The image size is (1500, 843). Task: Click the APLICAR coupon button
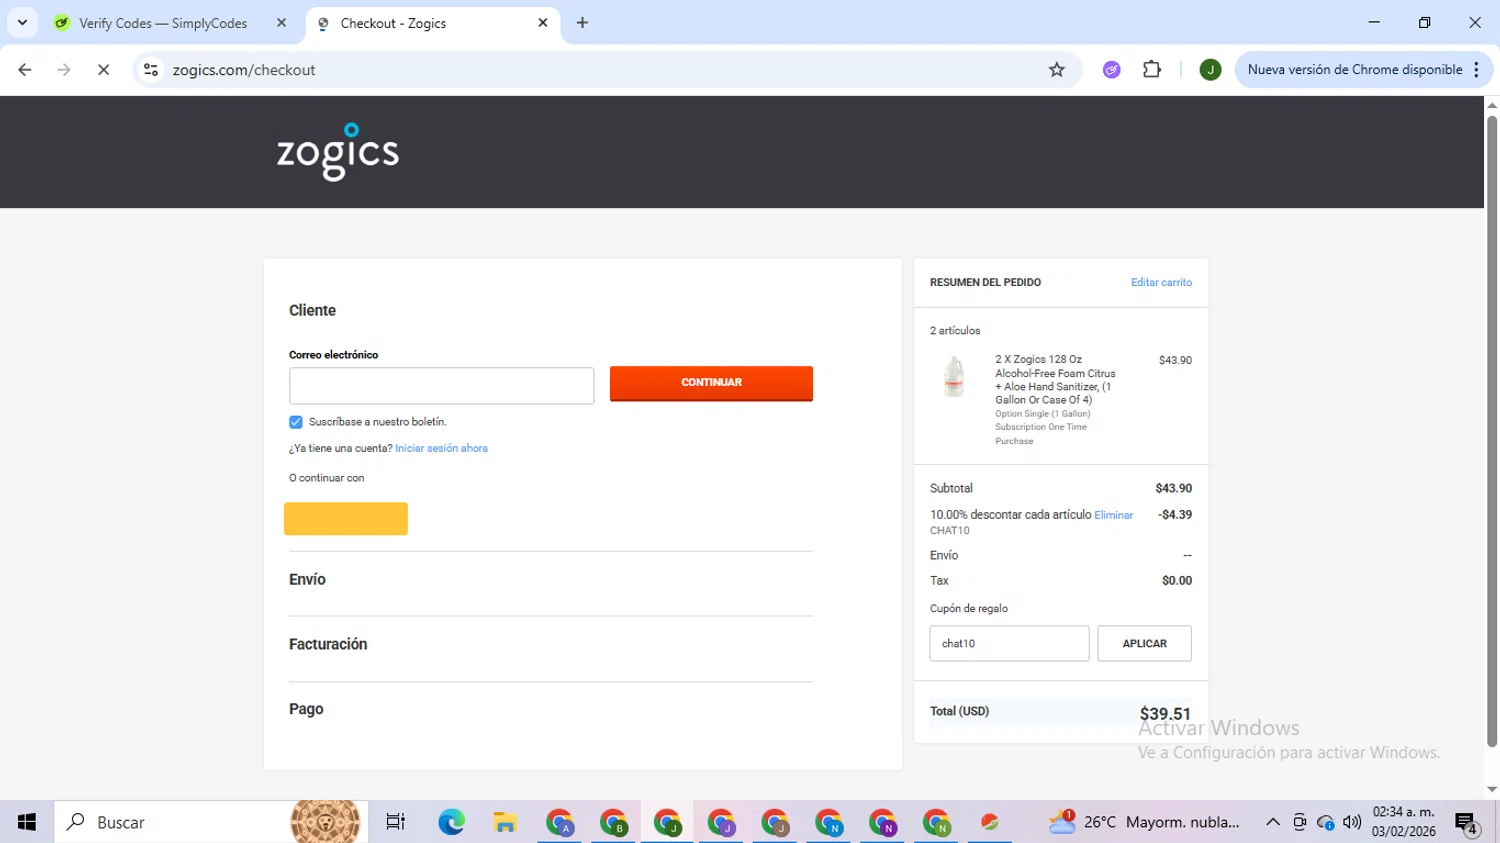pos(1144,644)
